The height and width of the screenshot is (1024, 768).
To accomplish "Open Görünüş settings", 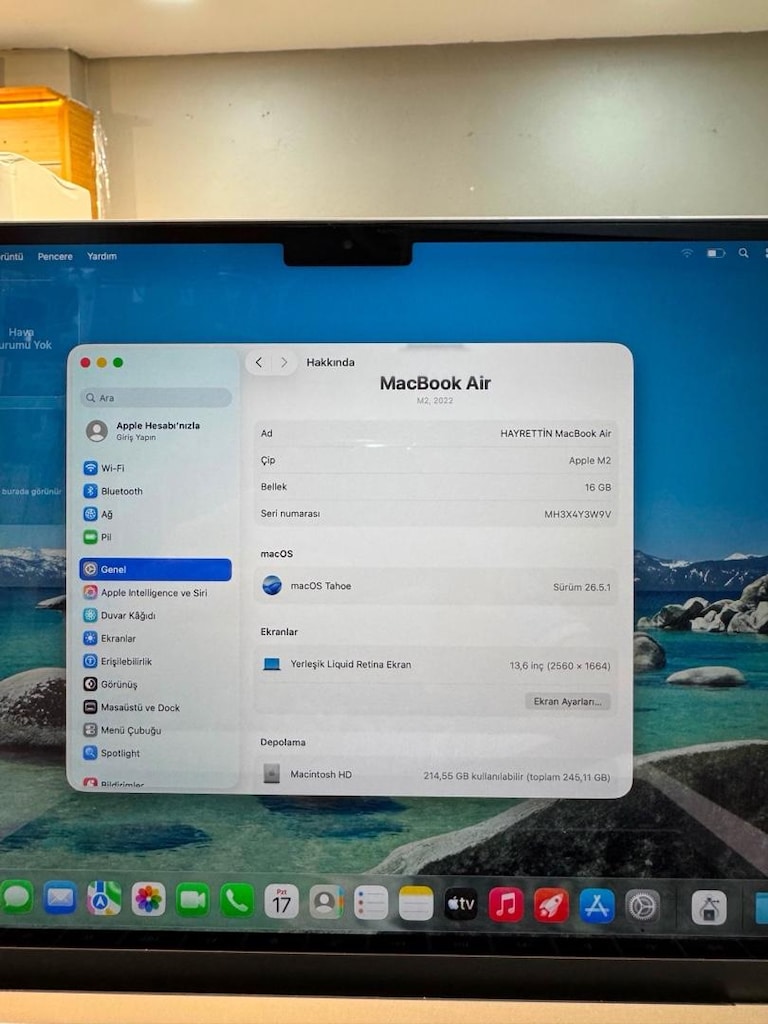I will (x=155, y=684).
